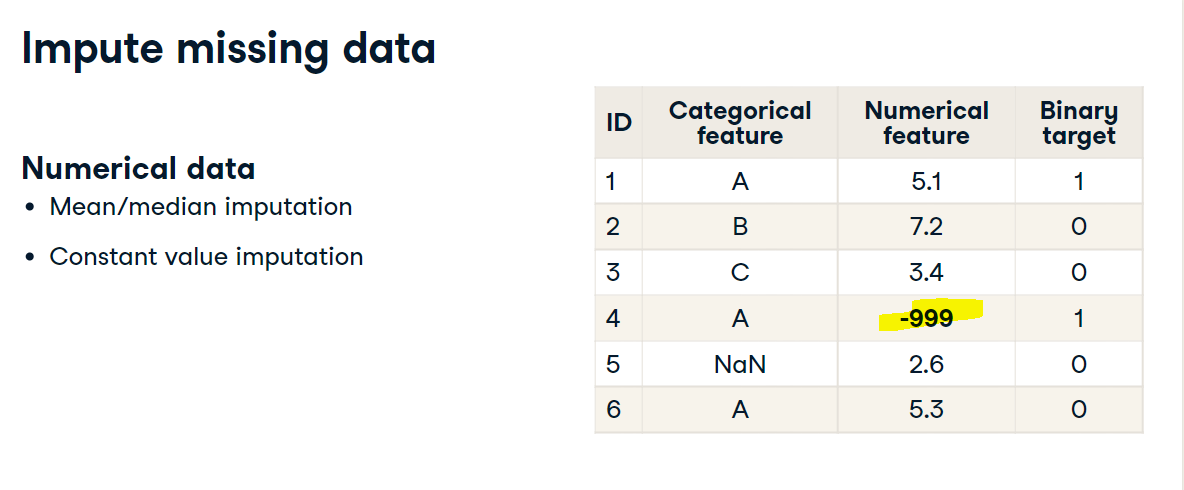Select the 'Impute missing data' title
1184x490 pixels.
click(x=230, y=48)
